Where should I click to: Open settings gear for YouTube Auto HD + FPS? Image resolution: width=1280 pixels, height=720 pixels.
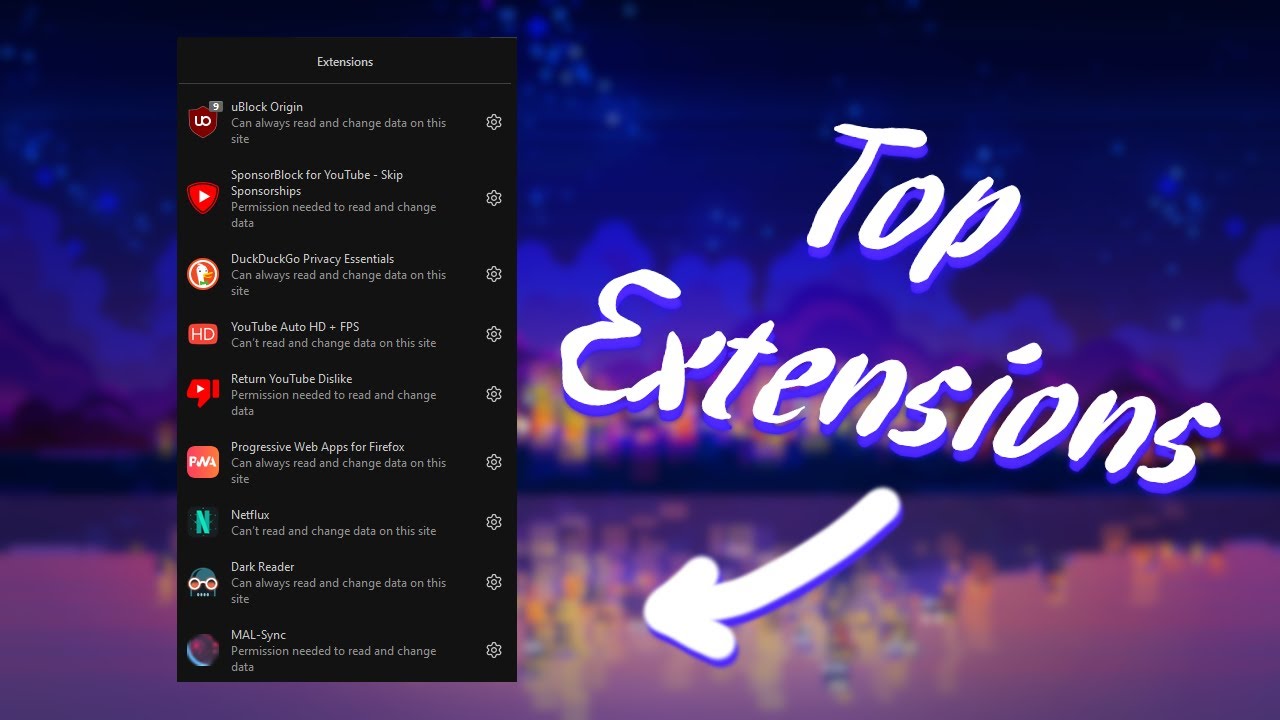[x=494, y=334]
